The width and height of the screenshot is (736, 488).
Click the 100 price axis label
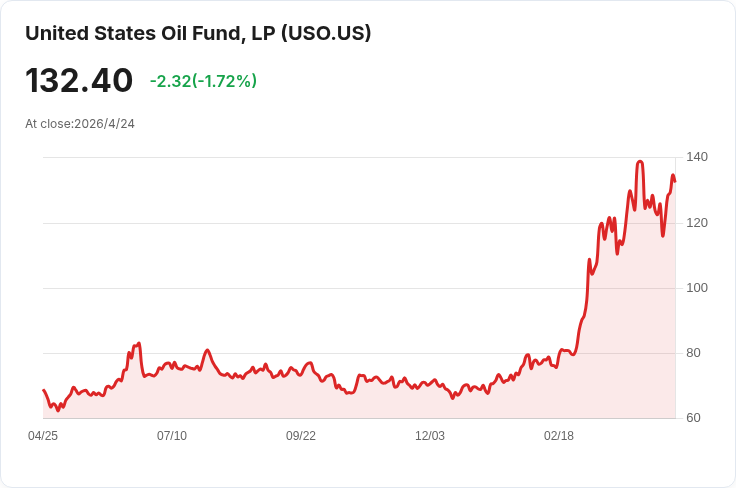point(697,288)
